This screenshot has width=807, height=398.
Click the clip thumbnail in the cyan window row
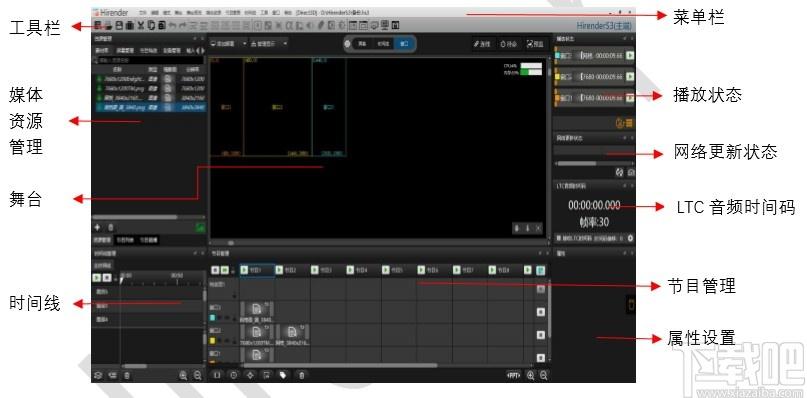pyautogui.click(x=257, y=309)
